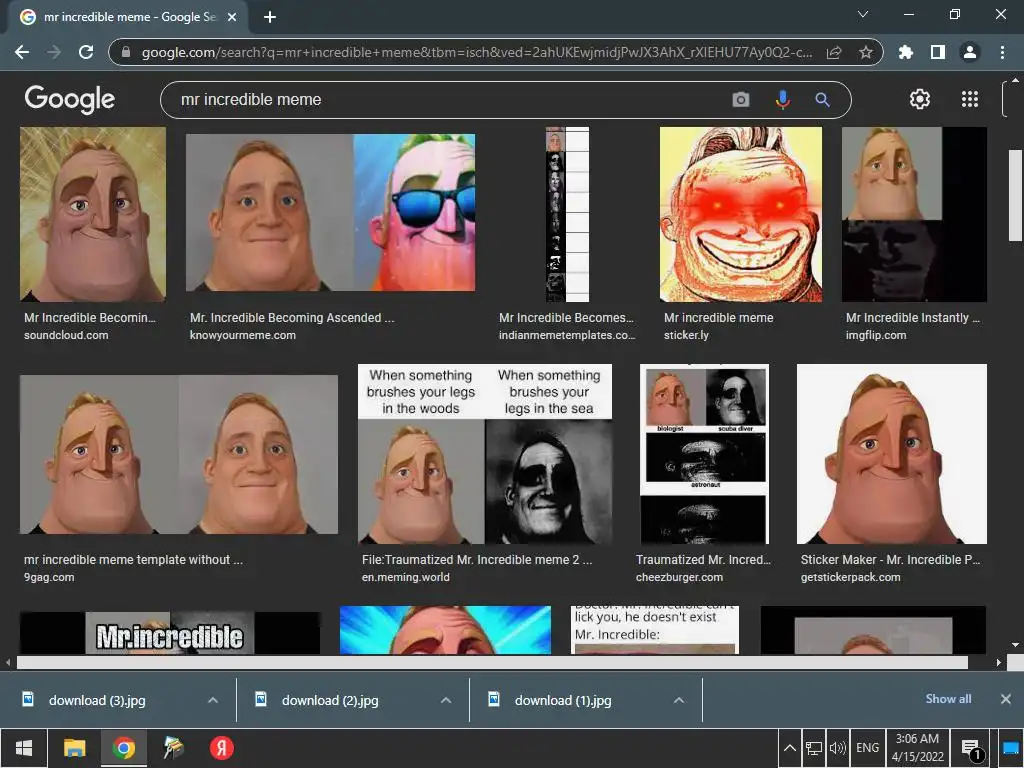Close the mr incredible meme tab

tap(232, 17)
